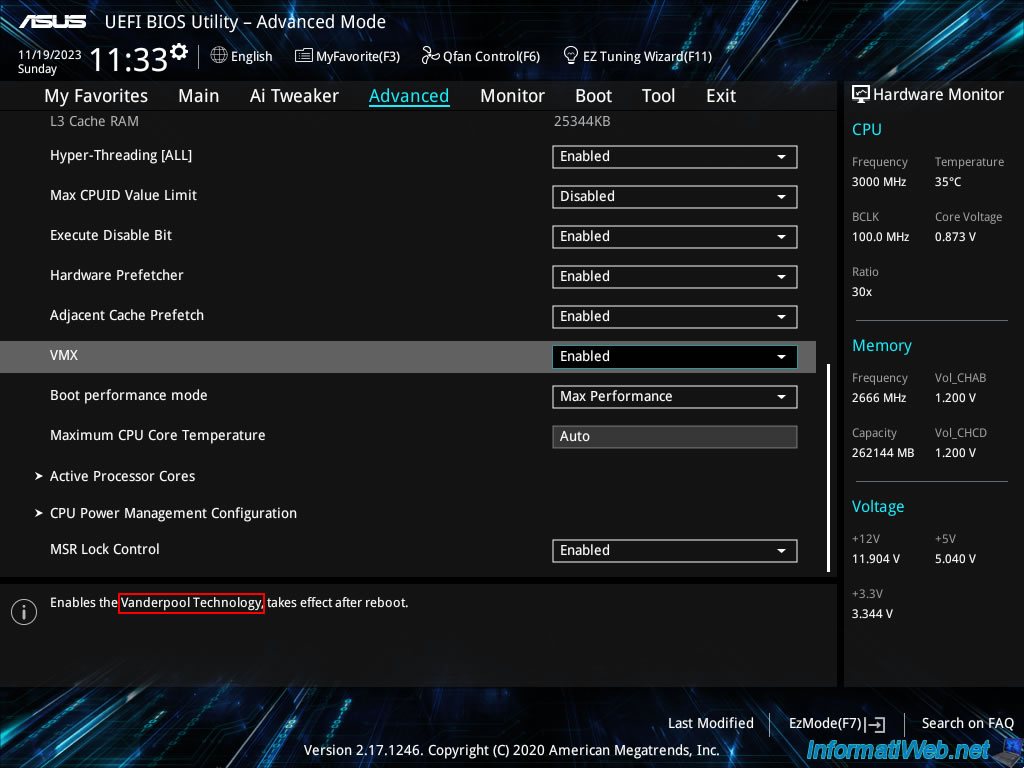1024x768 pixels.
Task: Launch Qfan Control(F6)
Action: coord(480,56)
